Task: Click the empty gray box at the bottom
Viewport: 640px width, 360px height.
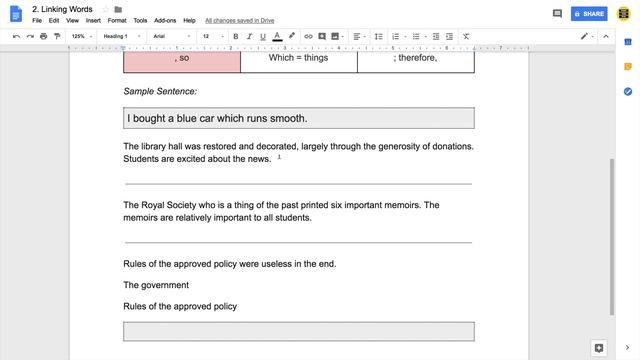Action: click(x=299, y=331)
